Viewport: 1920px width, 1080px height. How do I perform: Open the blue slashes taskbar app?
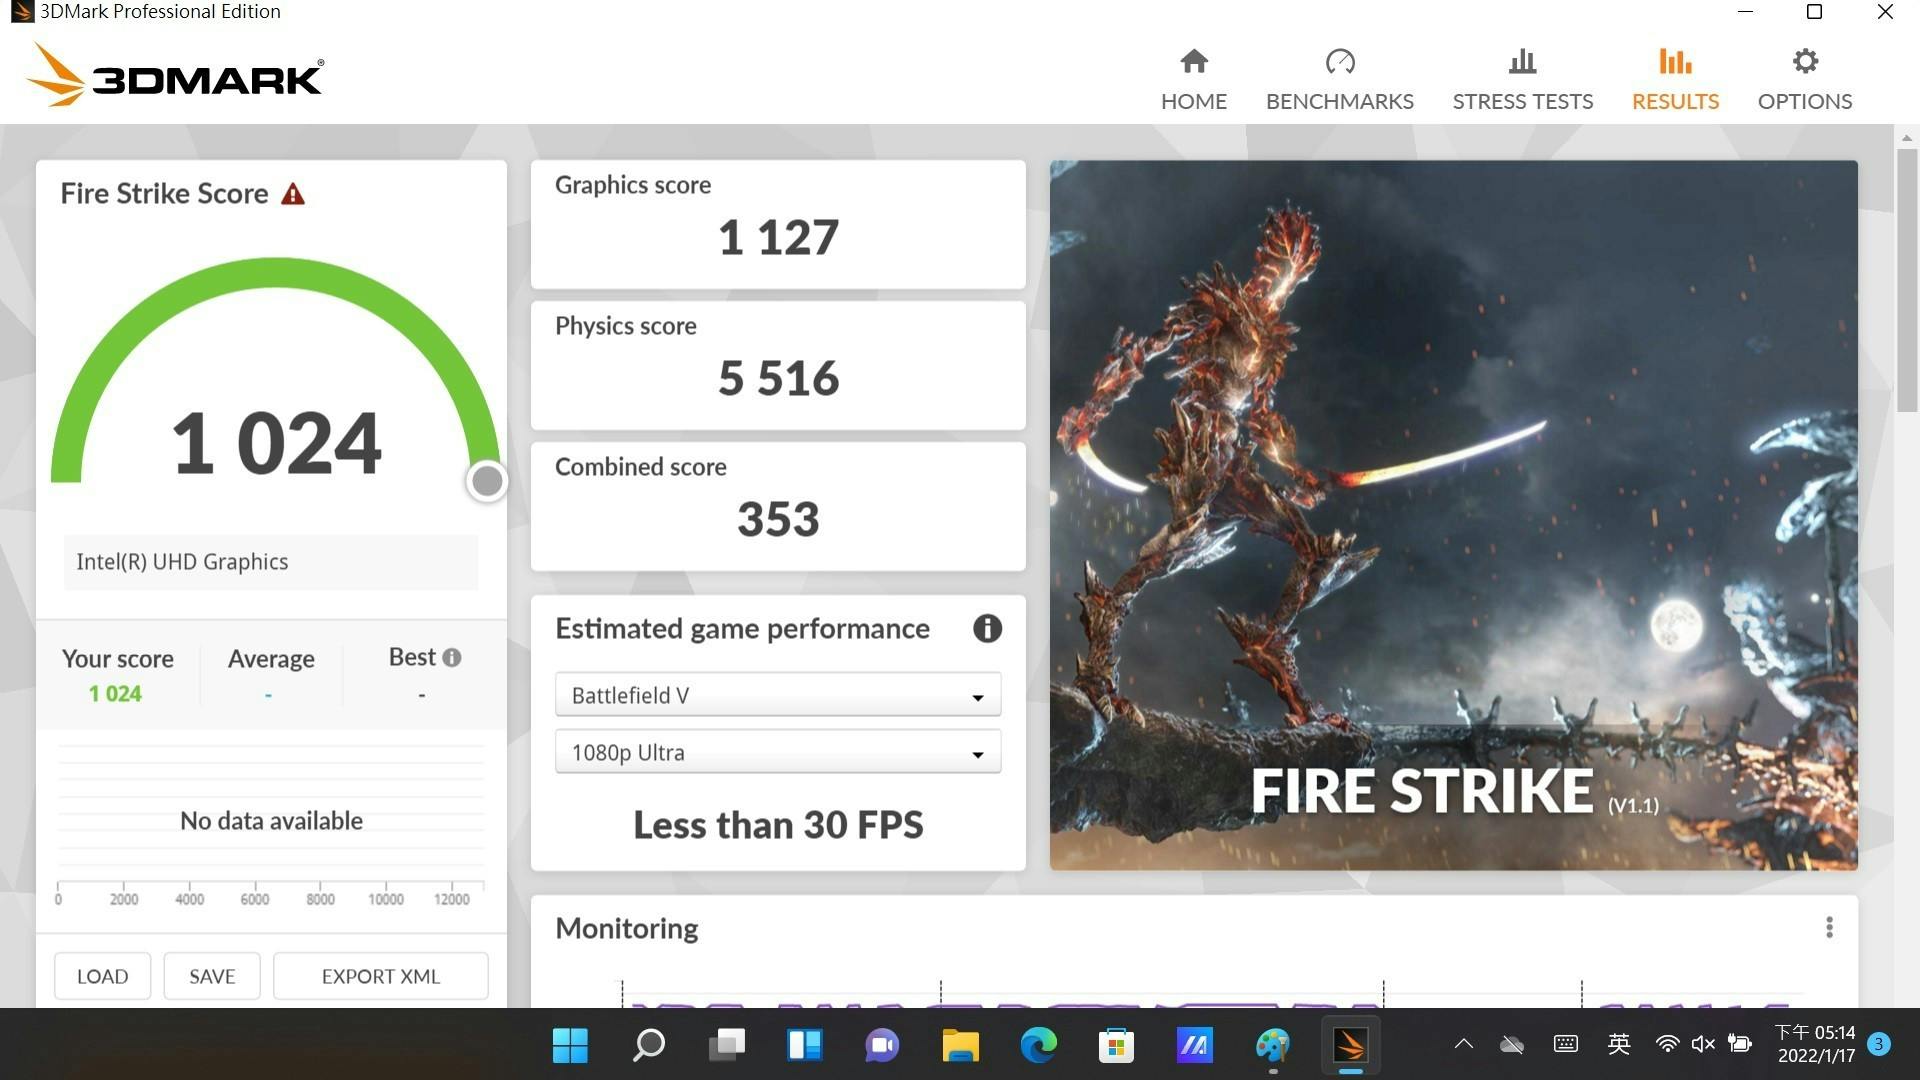tap(1194, 1045)
